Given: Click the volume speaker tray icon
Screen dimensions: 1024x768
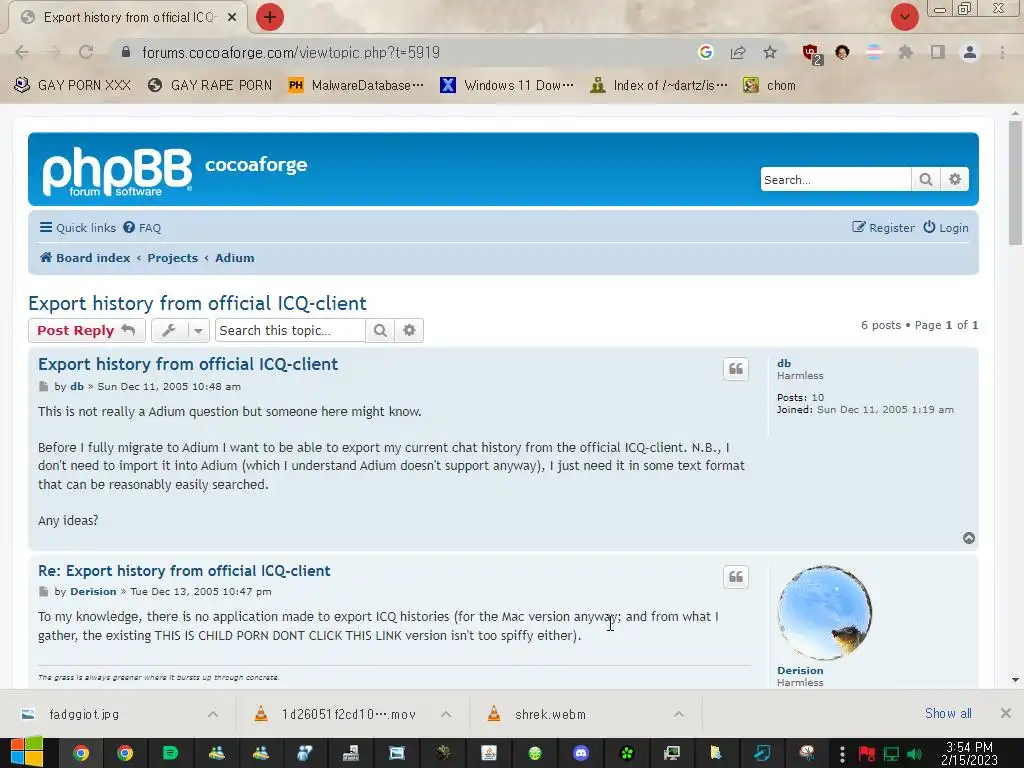Looking at the screenshot, I should [x=914, y=754].
